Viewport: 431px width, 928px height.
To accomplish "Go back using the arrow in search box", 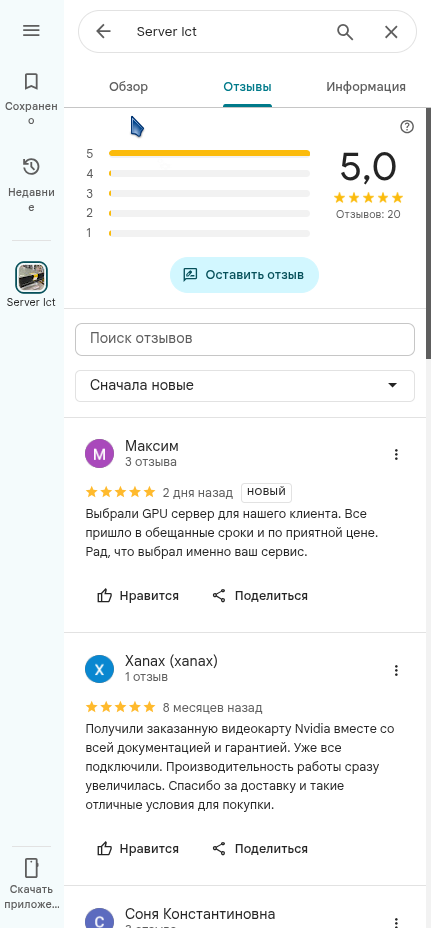I will pos(104,31).
